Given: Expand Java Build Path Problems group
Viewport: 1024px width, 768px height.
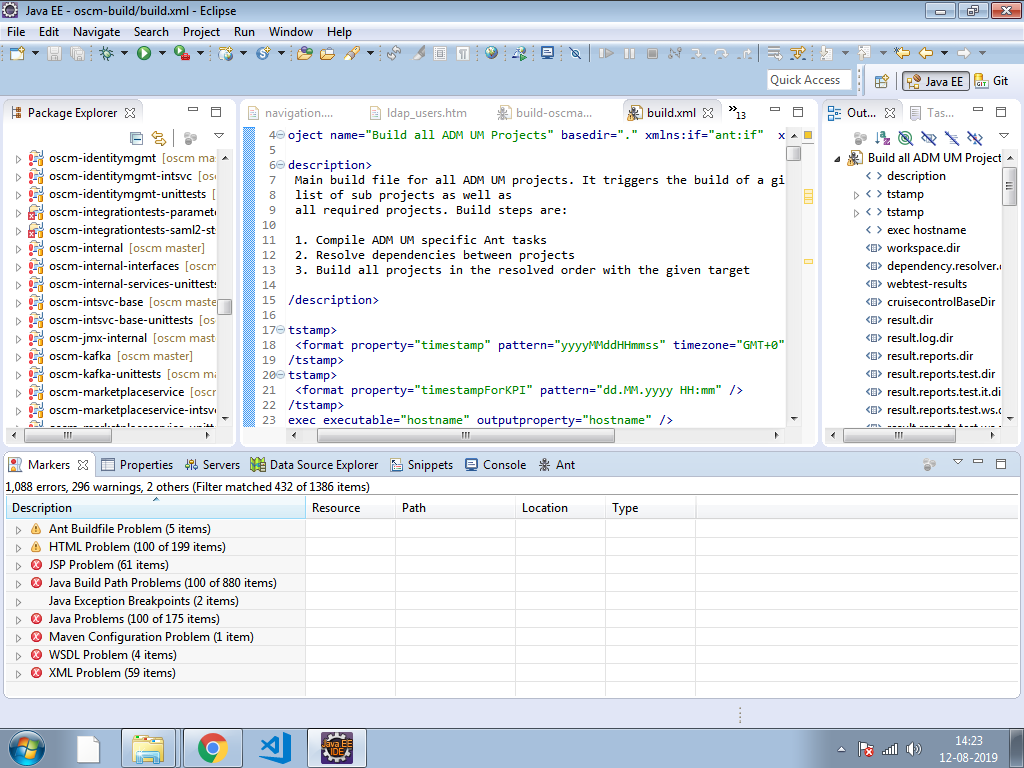Looking at the screenshot, I should (x=18, y=584).
